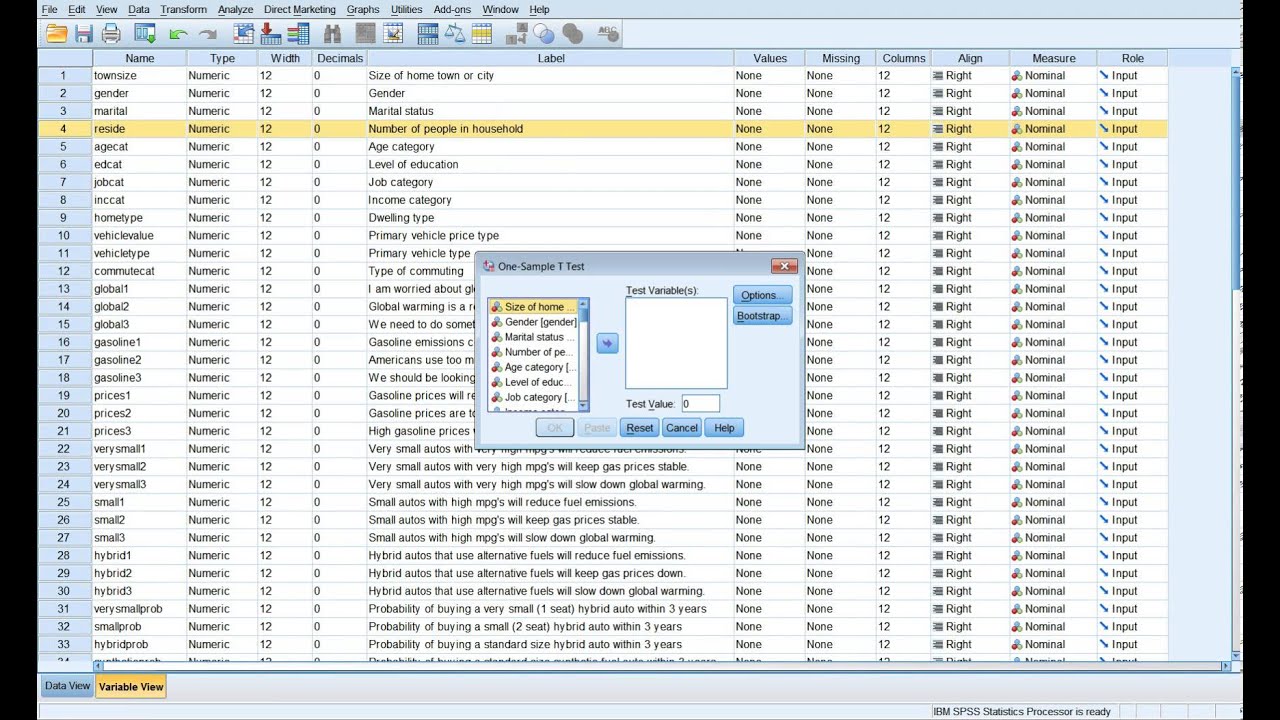Click the 'verysmallprob' variable name cell
1280x720 pixels.
pos(140,608)
